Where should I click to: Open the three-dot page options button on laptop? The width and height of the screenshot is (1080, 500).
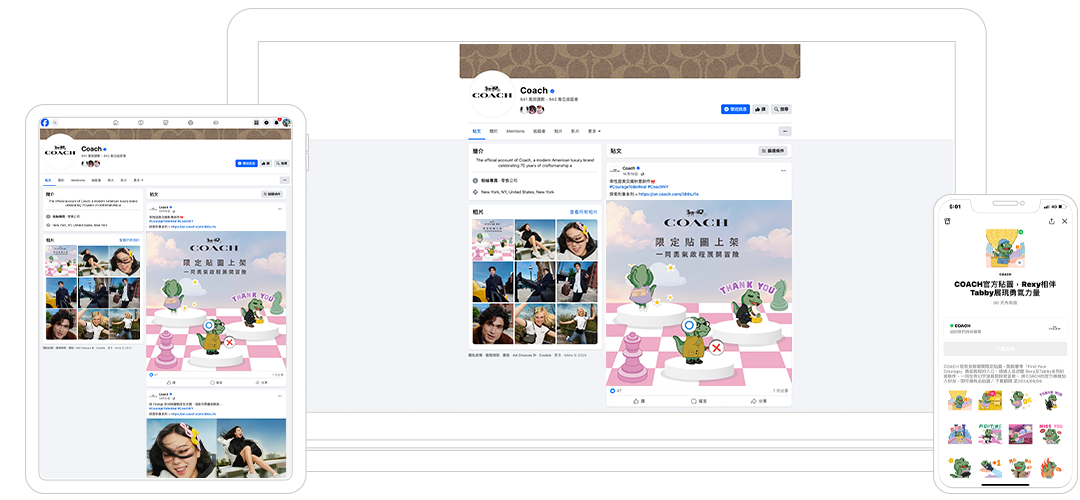click(785, 131)
